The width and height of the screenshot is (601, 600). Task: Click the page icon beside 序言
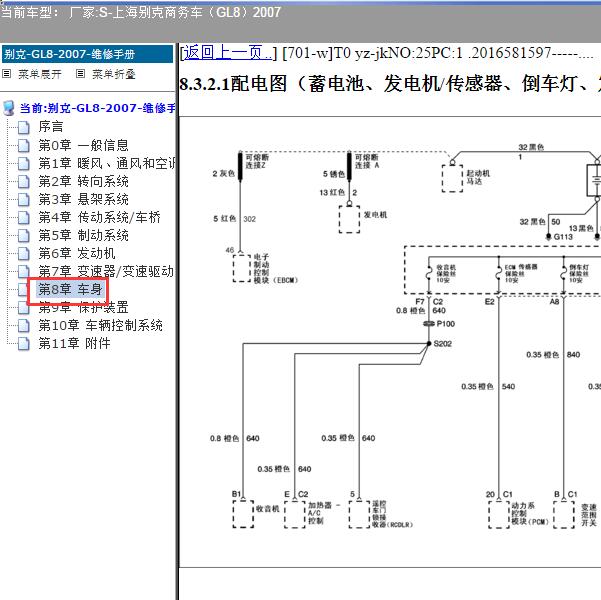tap(23, 127)
